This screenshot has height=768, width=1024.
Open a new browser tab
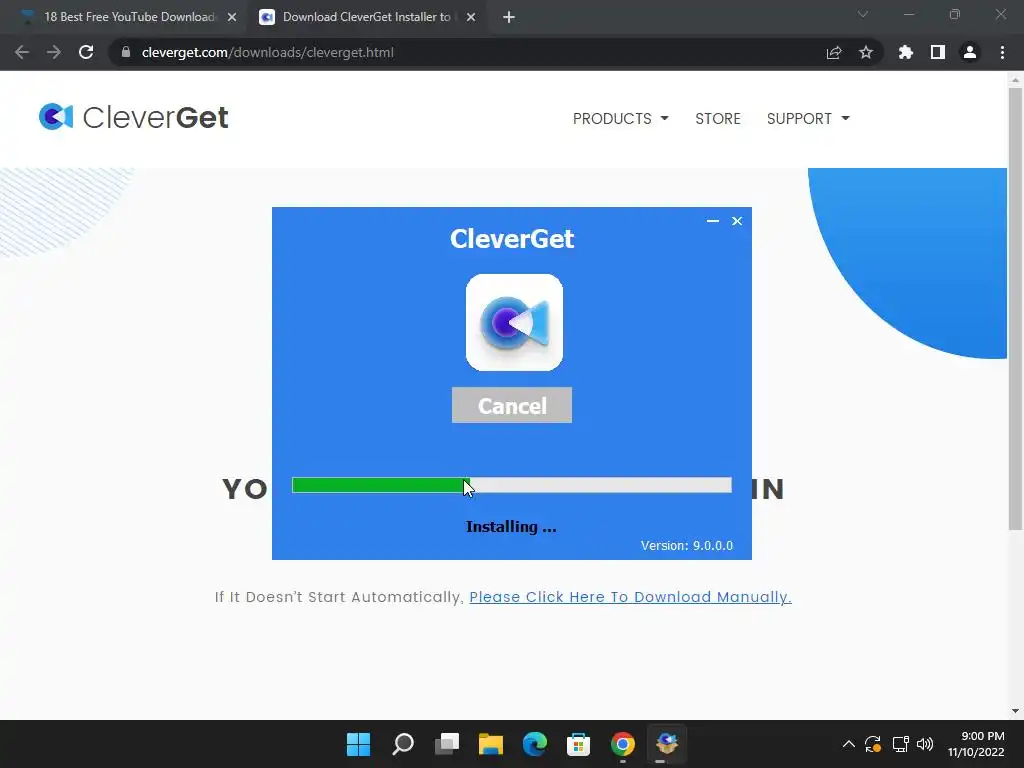[509, 18]
